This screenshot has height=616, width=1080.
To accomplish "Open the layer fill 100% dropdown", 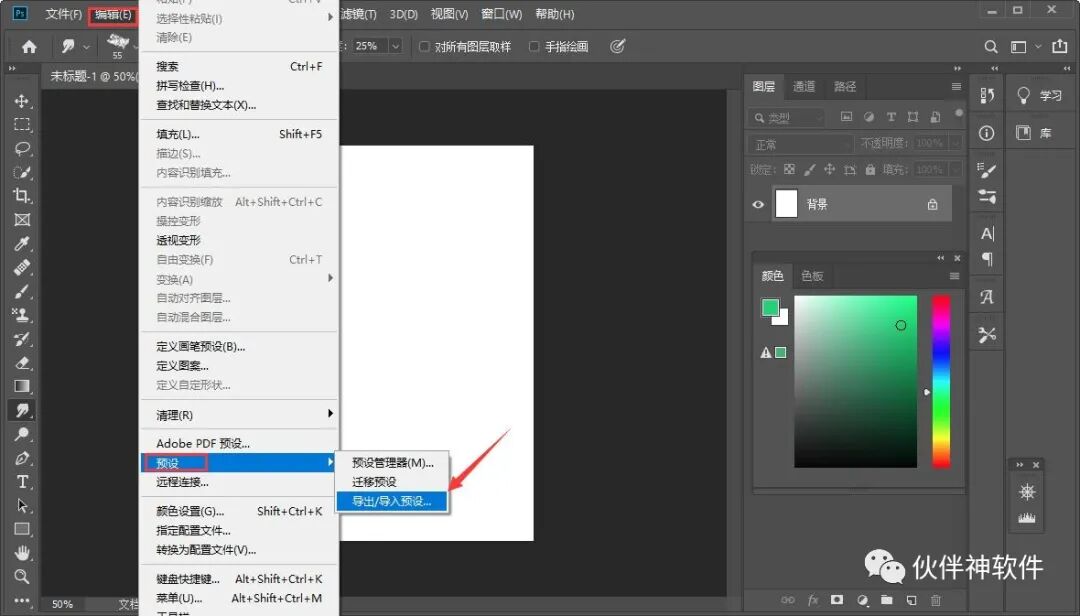I will [955, 170].
